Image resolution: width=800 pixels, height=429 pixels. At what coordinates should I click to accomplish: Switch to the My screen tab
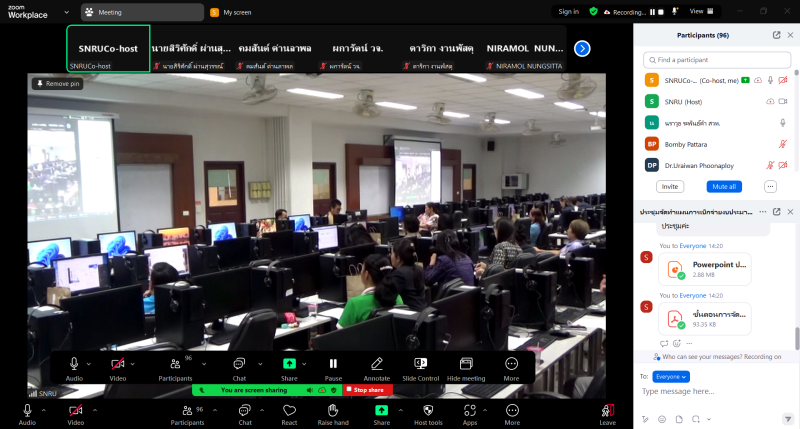231,12
